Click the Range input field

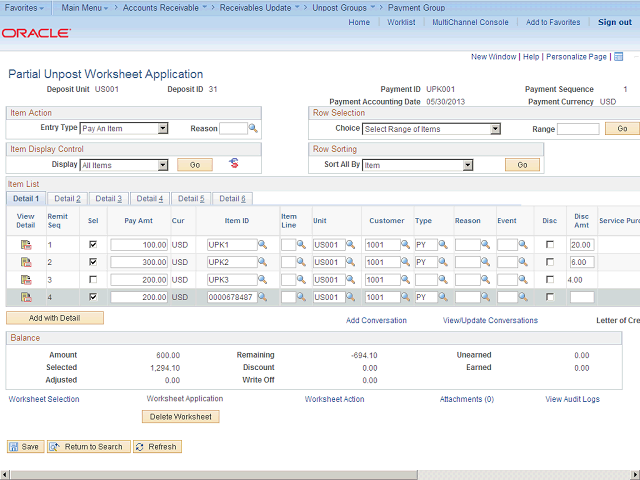tap(578, 129)
